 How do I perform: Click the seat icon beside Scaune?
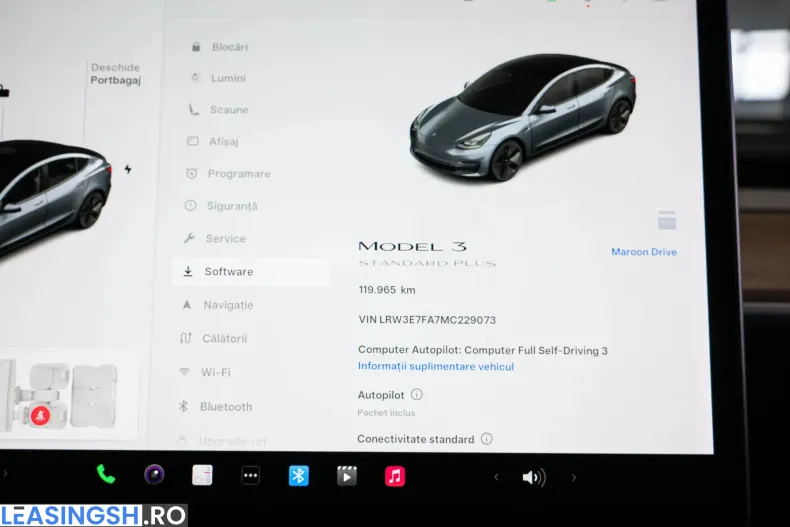[193, 109]
